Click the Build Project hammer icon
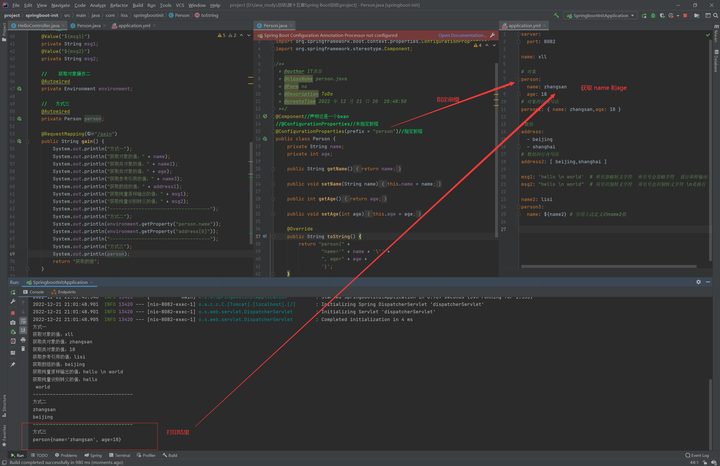This screenshot has width=720, height=466. (556, 16)
